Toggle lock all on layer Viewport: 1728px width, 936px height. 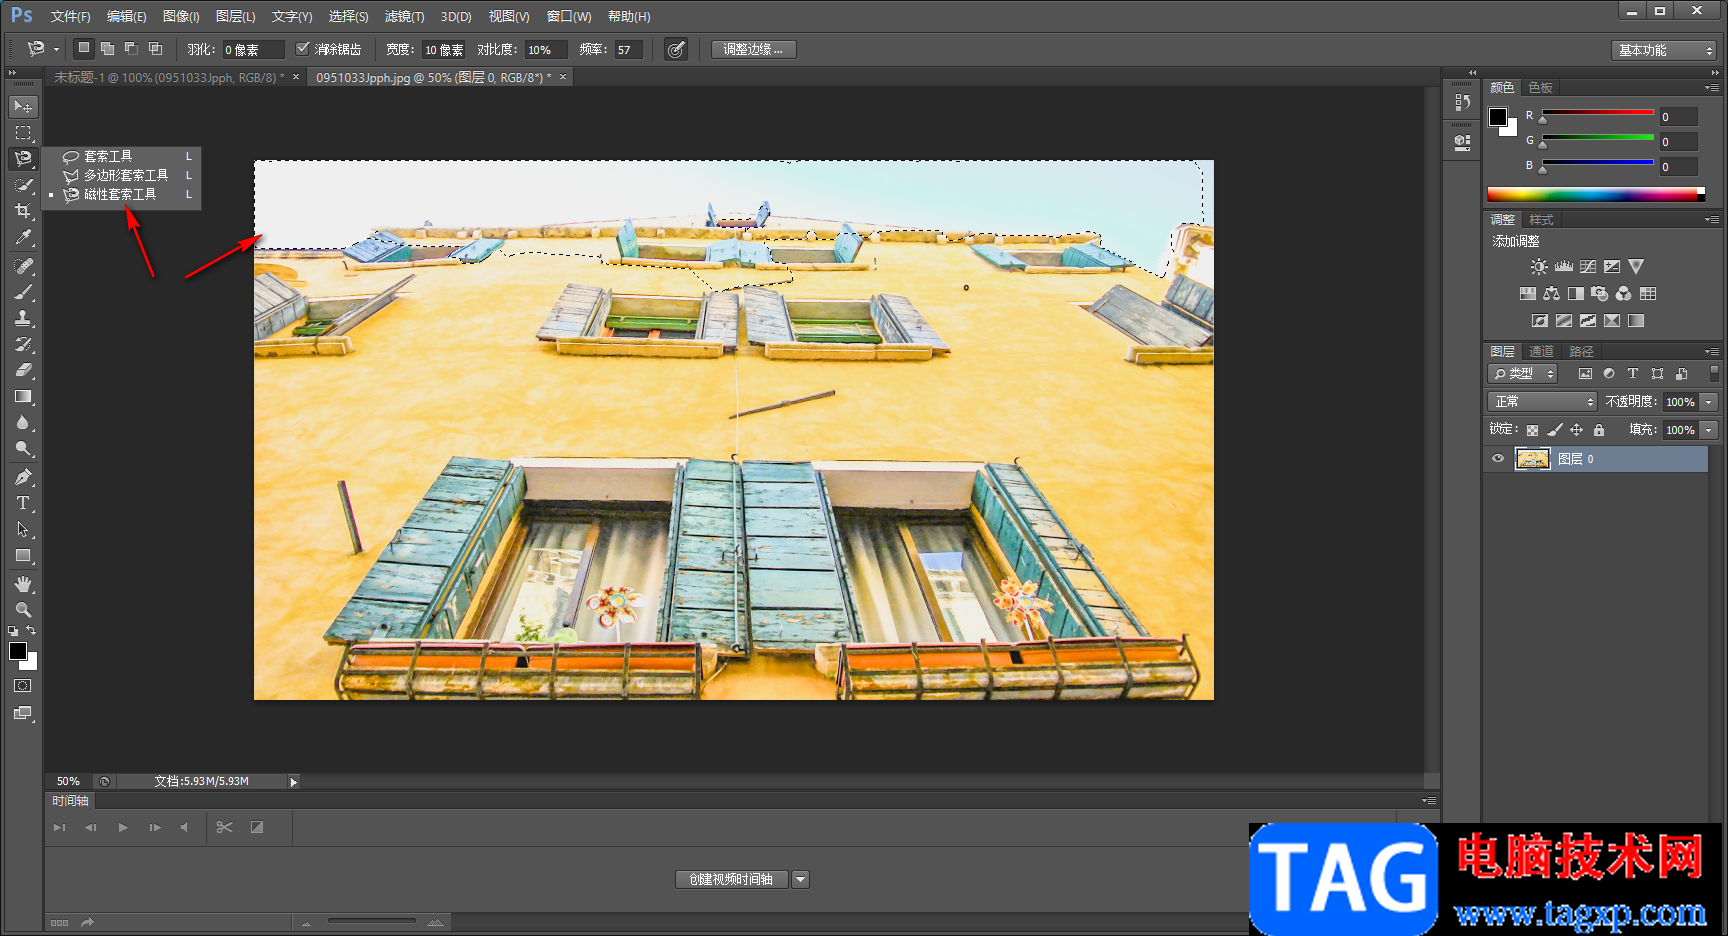coord(1599,430)
